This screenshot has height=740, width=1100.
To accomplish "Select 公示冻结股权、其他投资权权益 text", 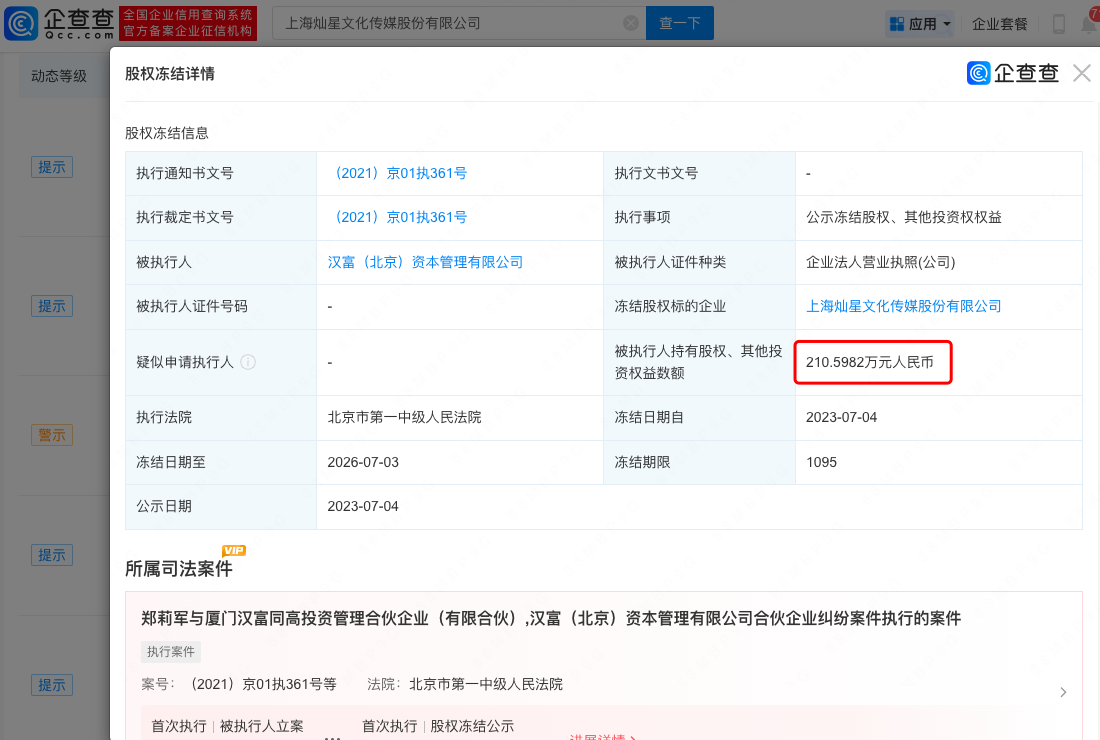I will [x=904, y=217].
